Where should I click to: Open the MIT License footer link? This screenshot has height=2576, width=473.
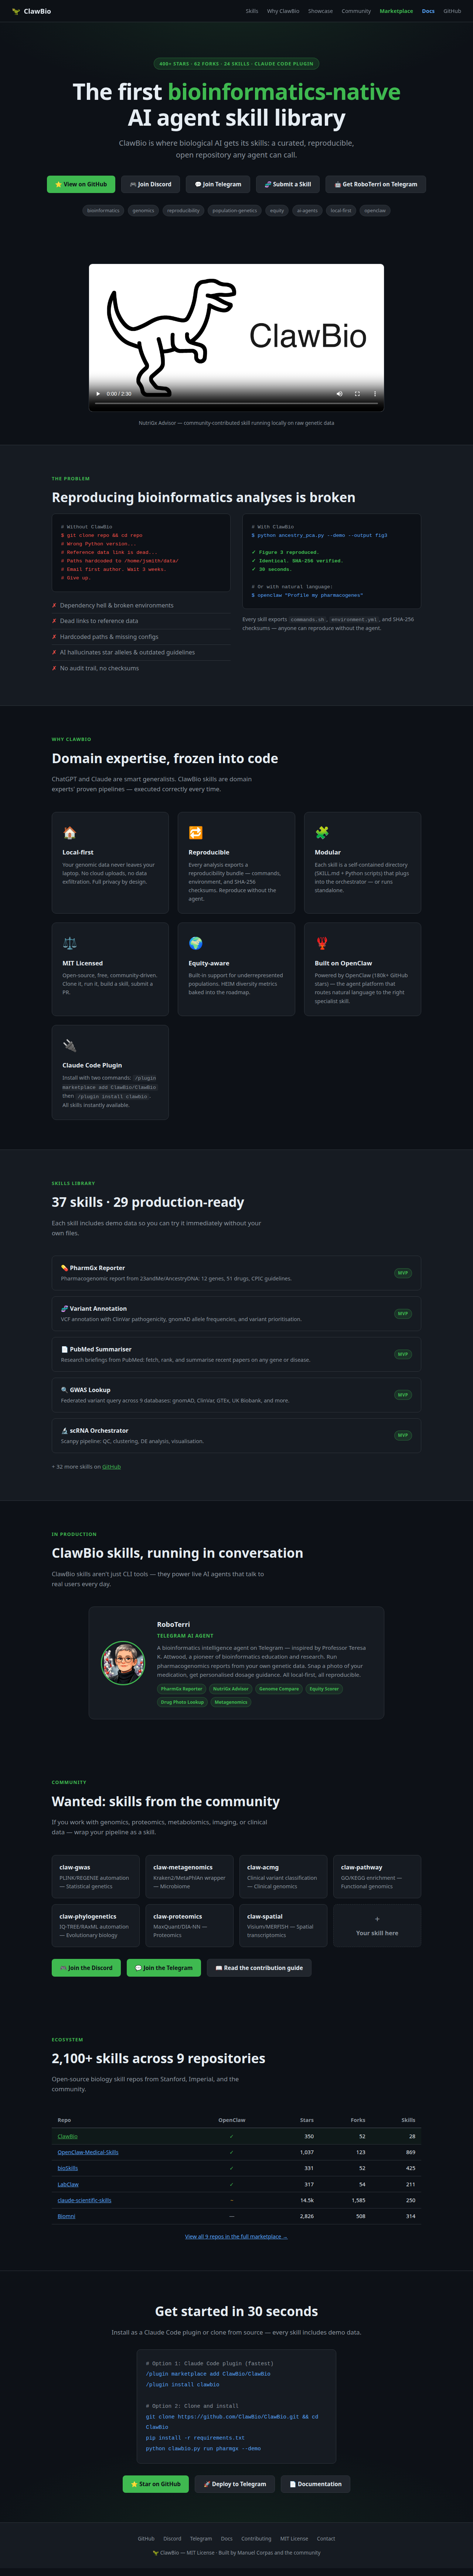[294, 2538]
